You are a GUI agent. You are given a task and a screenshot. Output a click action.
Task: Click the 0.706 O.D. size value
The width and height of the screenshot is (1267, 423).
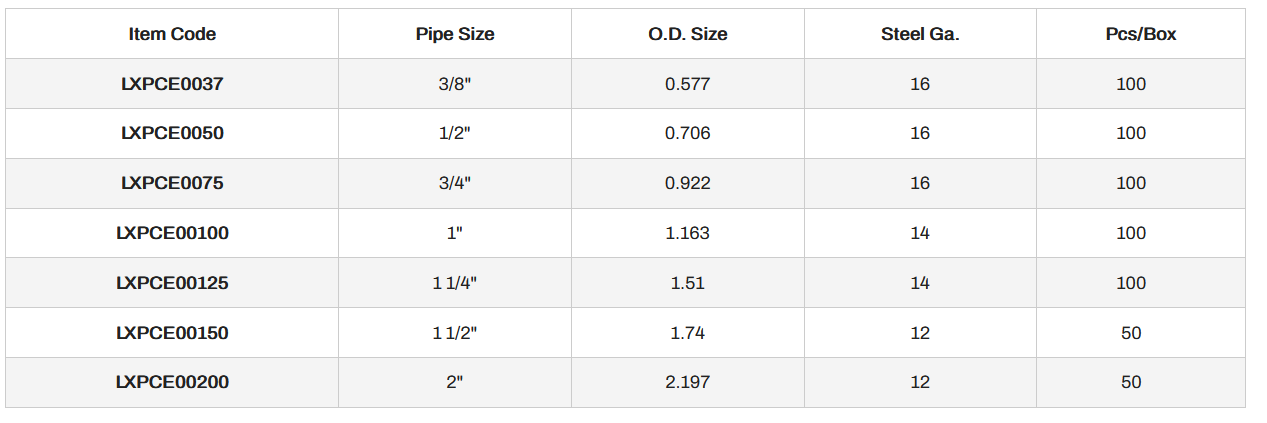(687, 133)
